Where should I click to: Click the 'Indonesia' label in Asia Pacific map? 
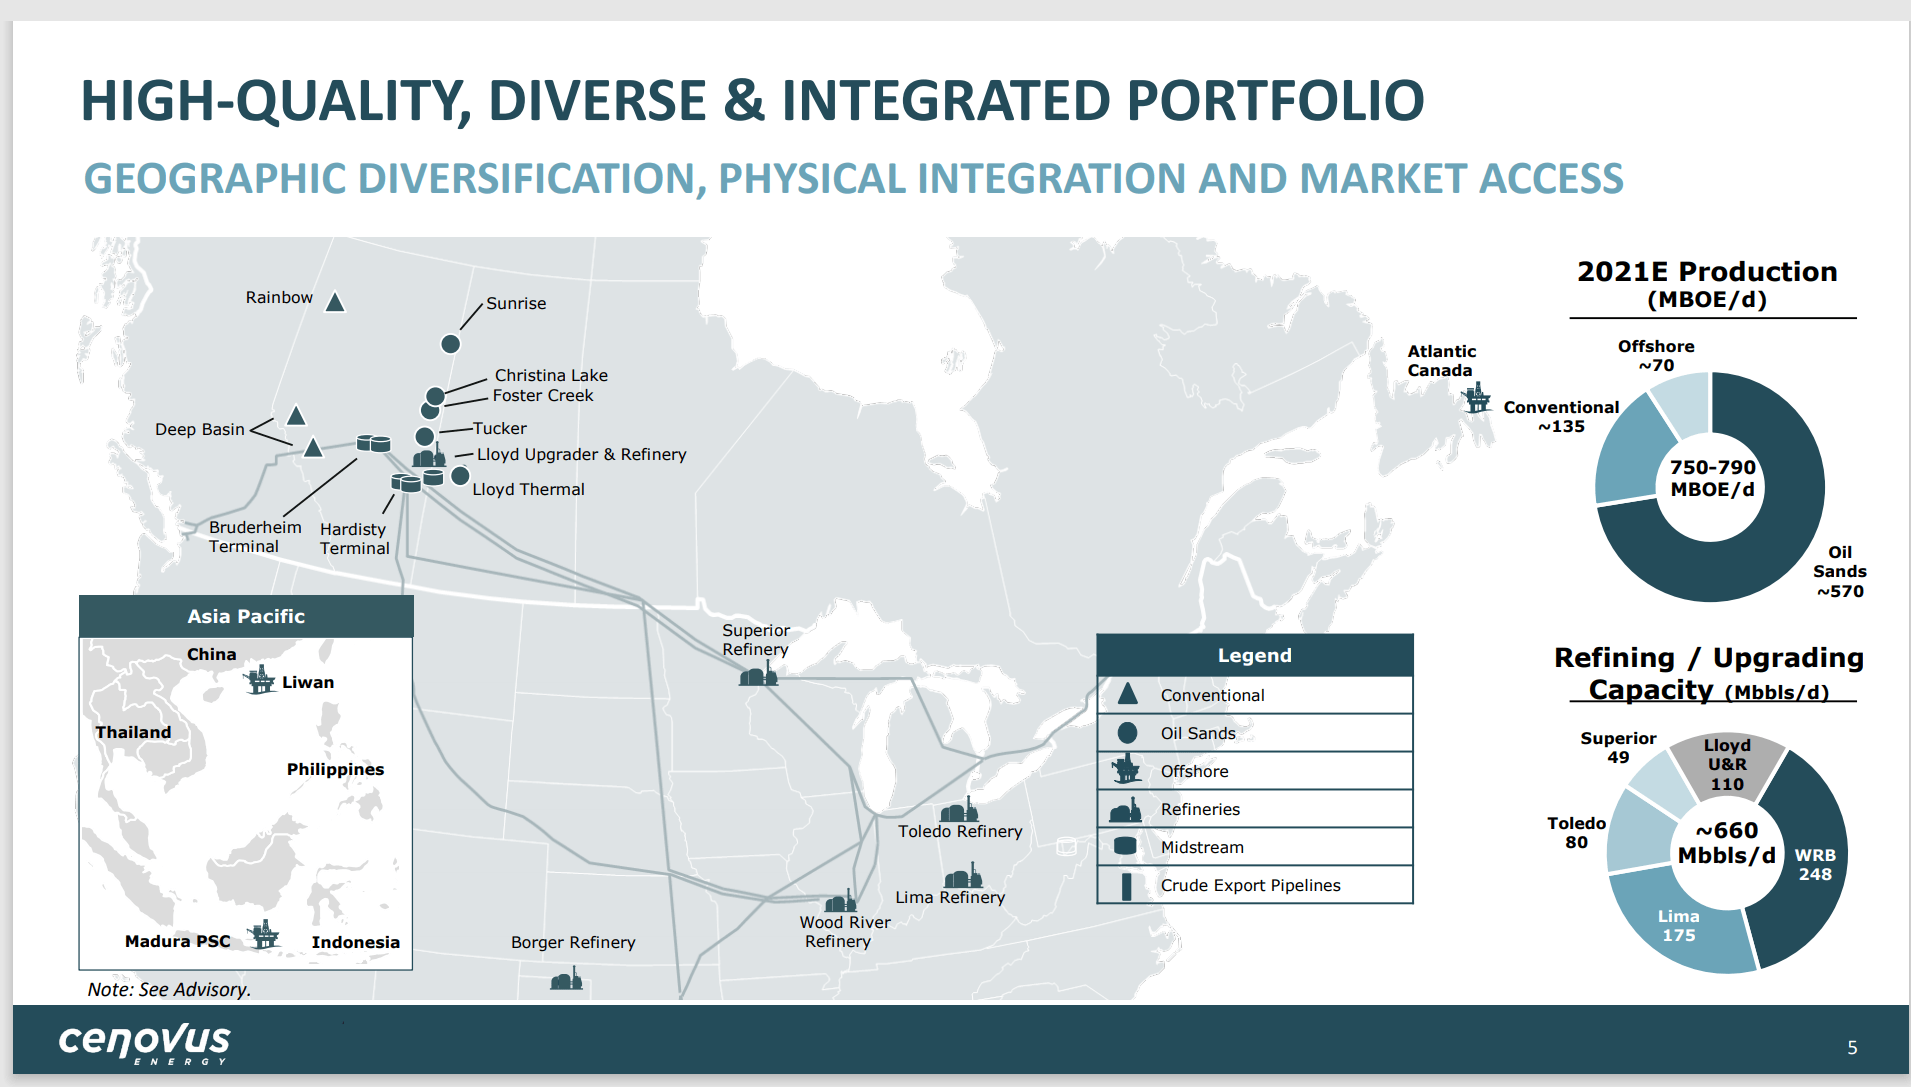(x=355, y=942)
